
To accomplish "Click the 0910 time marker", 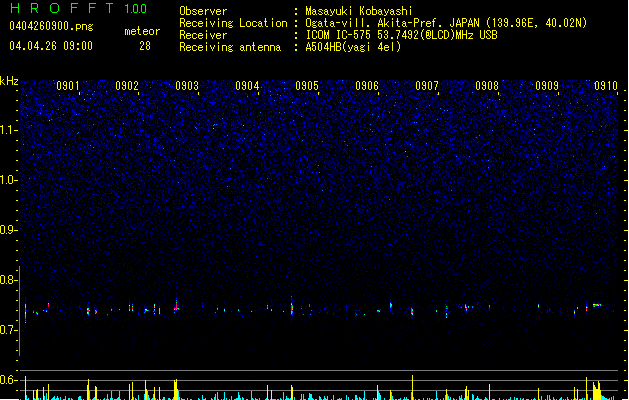I will (x=606, y=86).
